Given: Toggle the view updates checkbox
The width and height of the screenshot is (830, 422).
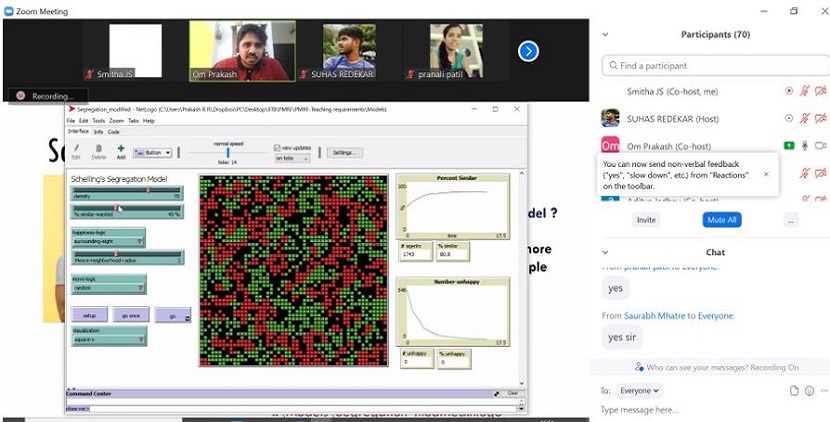Looking at the screenshot, I should coord(277,148).
